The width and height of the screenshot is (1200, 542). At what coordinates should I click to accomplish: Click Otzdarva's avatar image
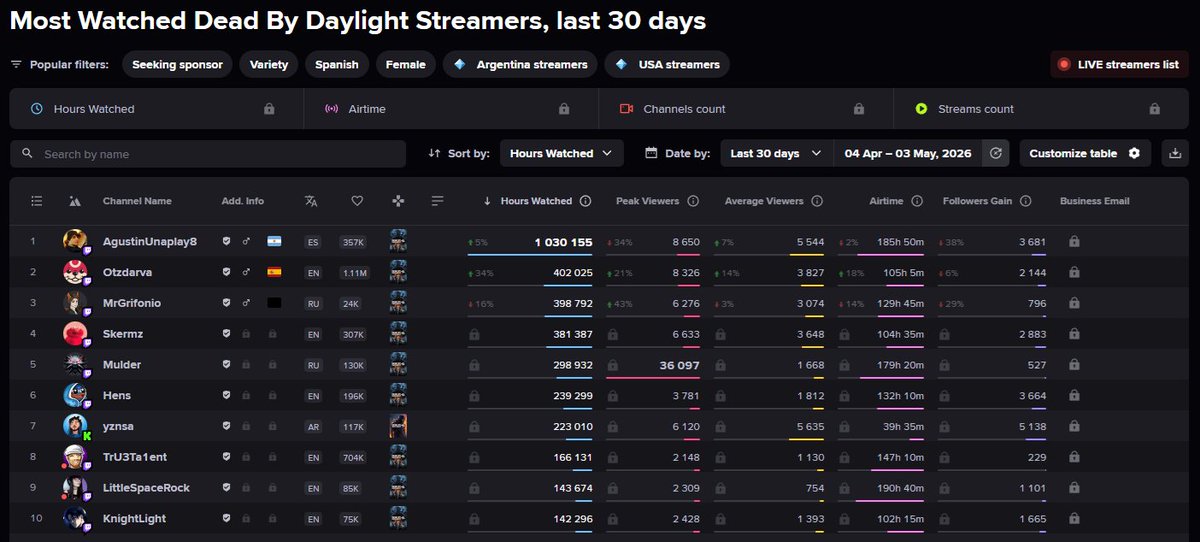75,272
